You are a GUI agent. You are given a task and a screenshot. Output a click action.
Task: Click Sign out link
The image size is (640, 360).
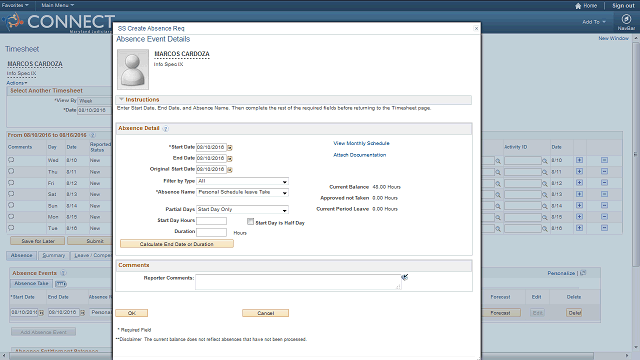(x=623, y=6)
